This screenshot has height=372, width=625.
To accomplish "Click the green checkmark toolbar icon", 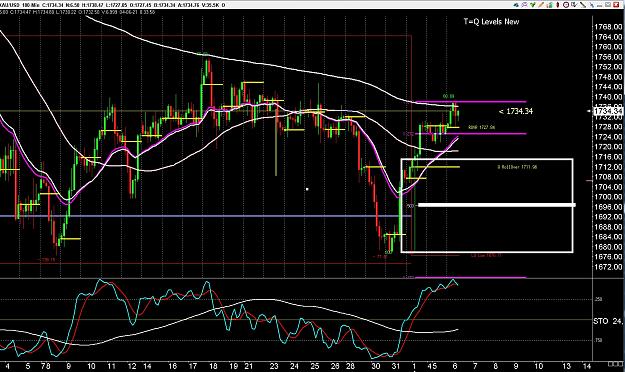I will pos(533,5).
